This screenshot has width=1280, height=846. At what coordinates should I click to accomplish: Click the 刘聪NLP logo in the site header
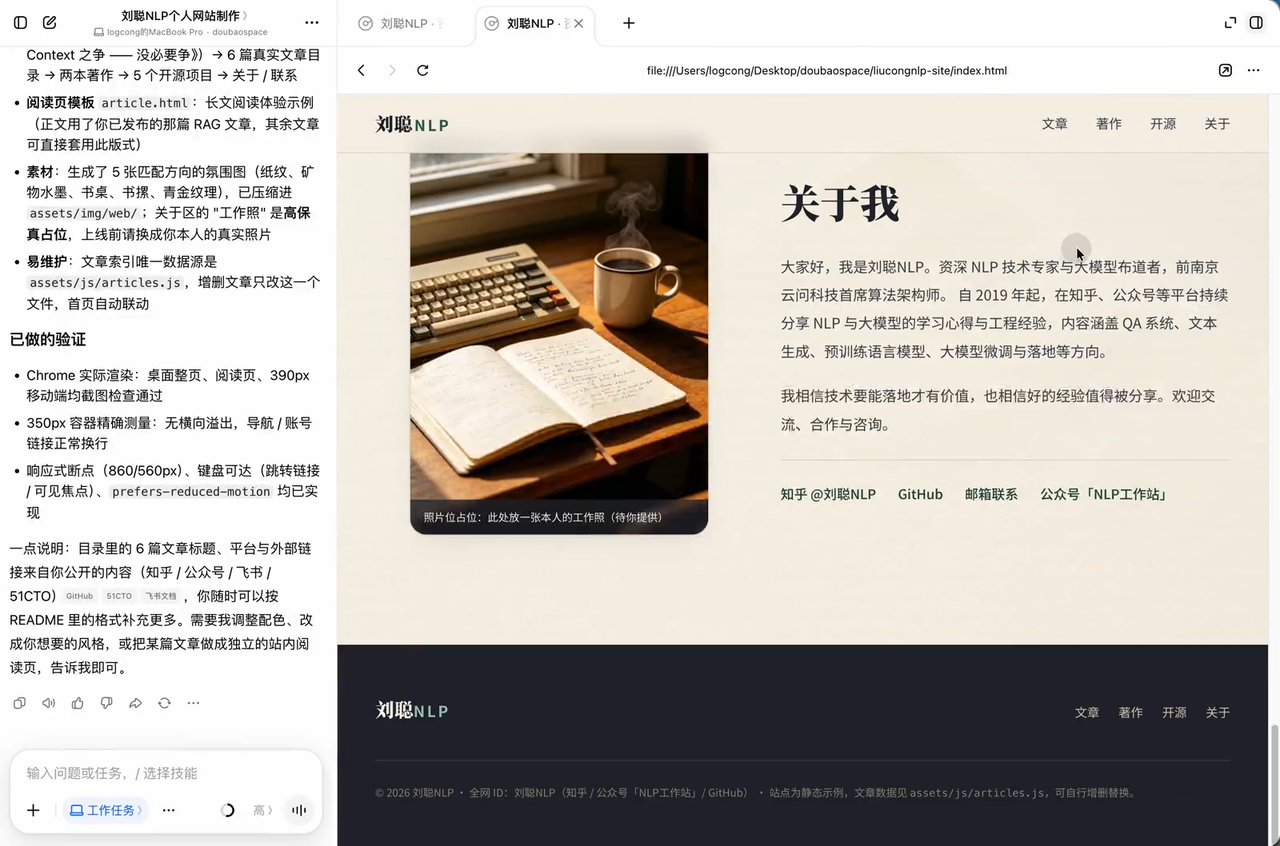click(x=412, y=124)
